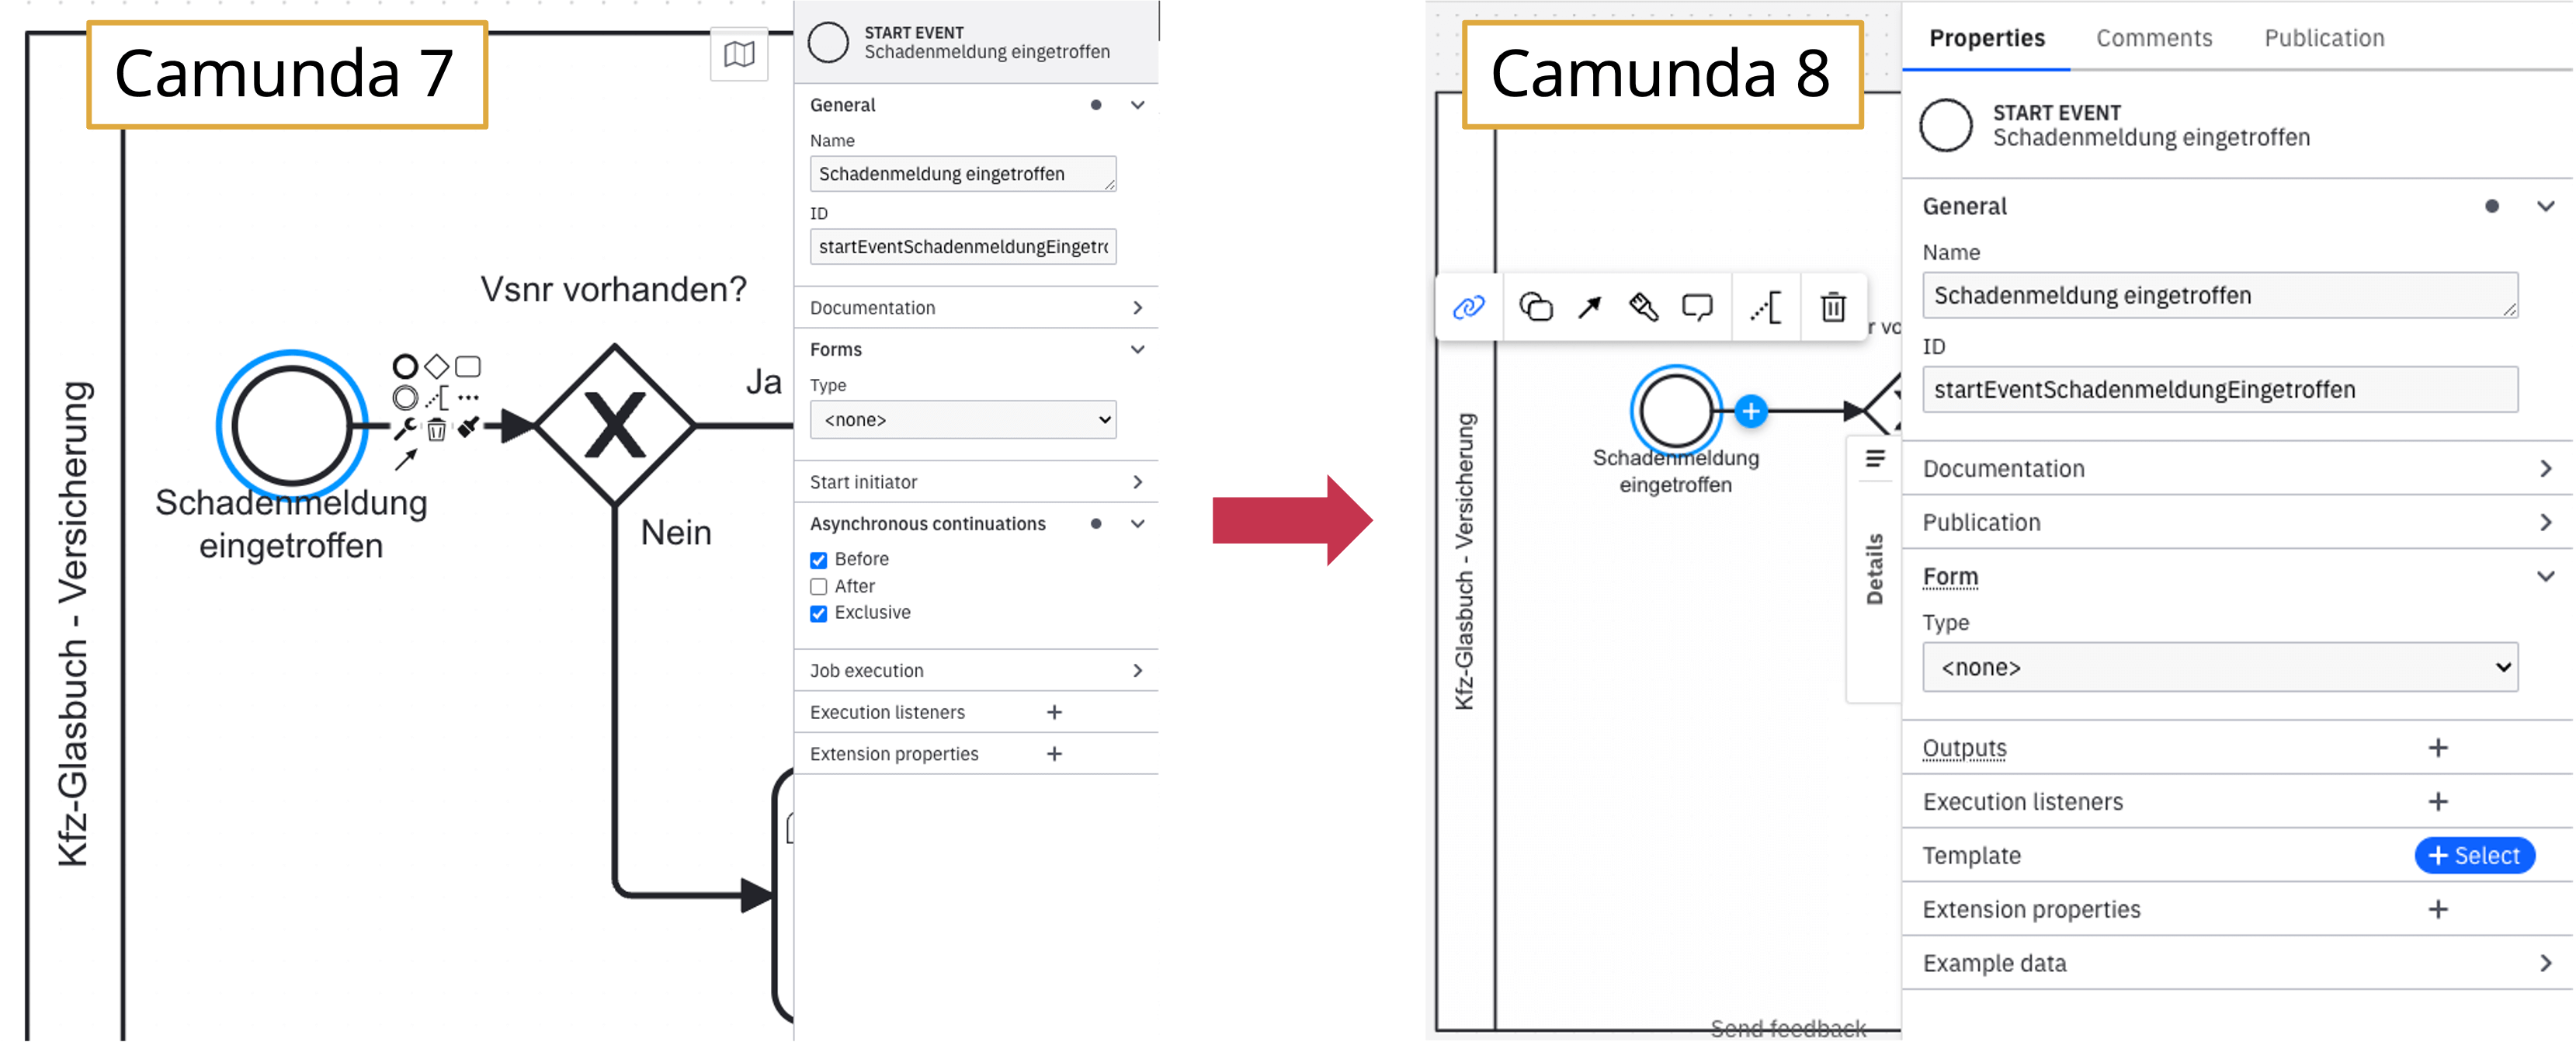Add comment via speech bubble icon in Camunda 8
2576x1042 pixels.
pyautogui.click(x=1697, y=307)
